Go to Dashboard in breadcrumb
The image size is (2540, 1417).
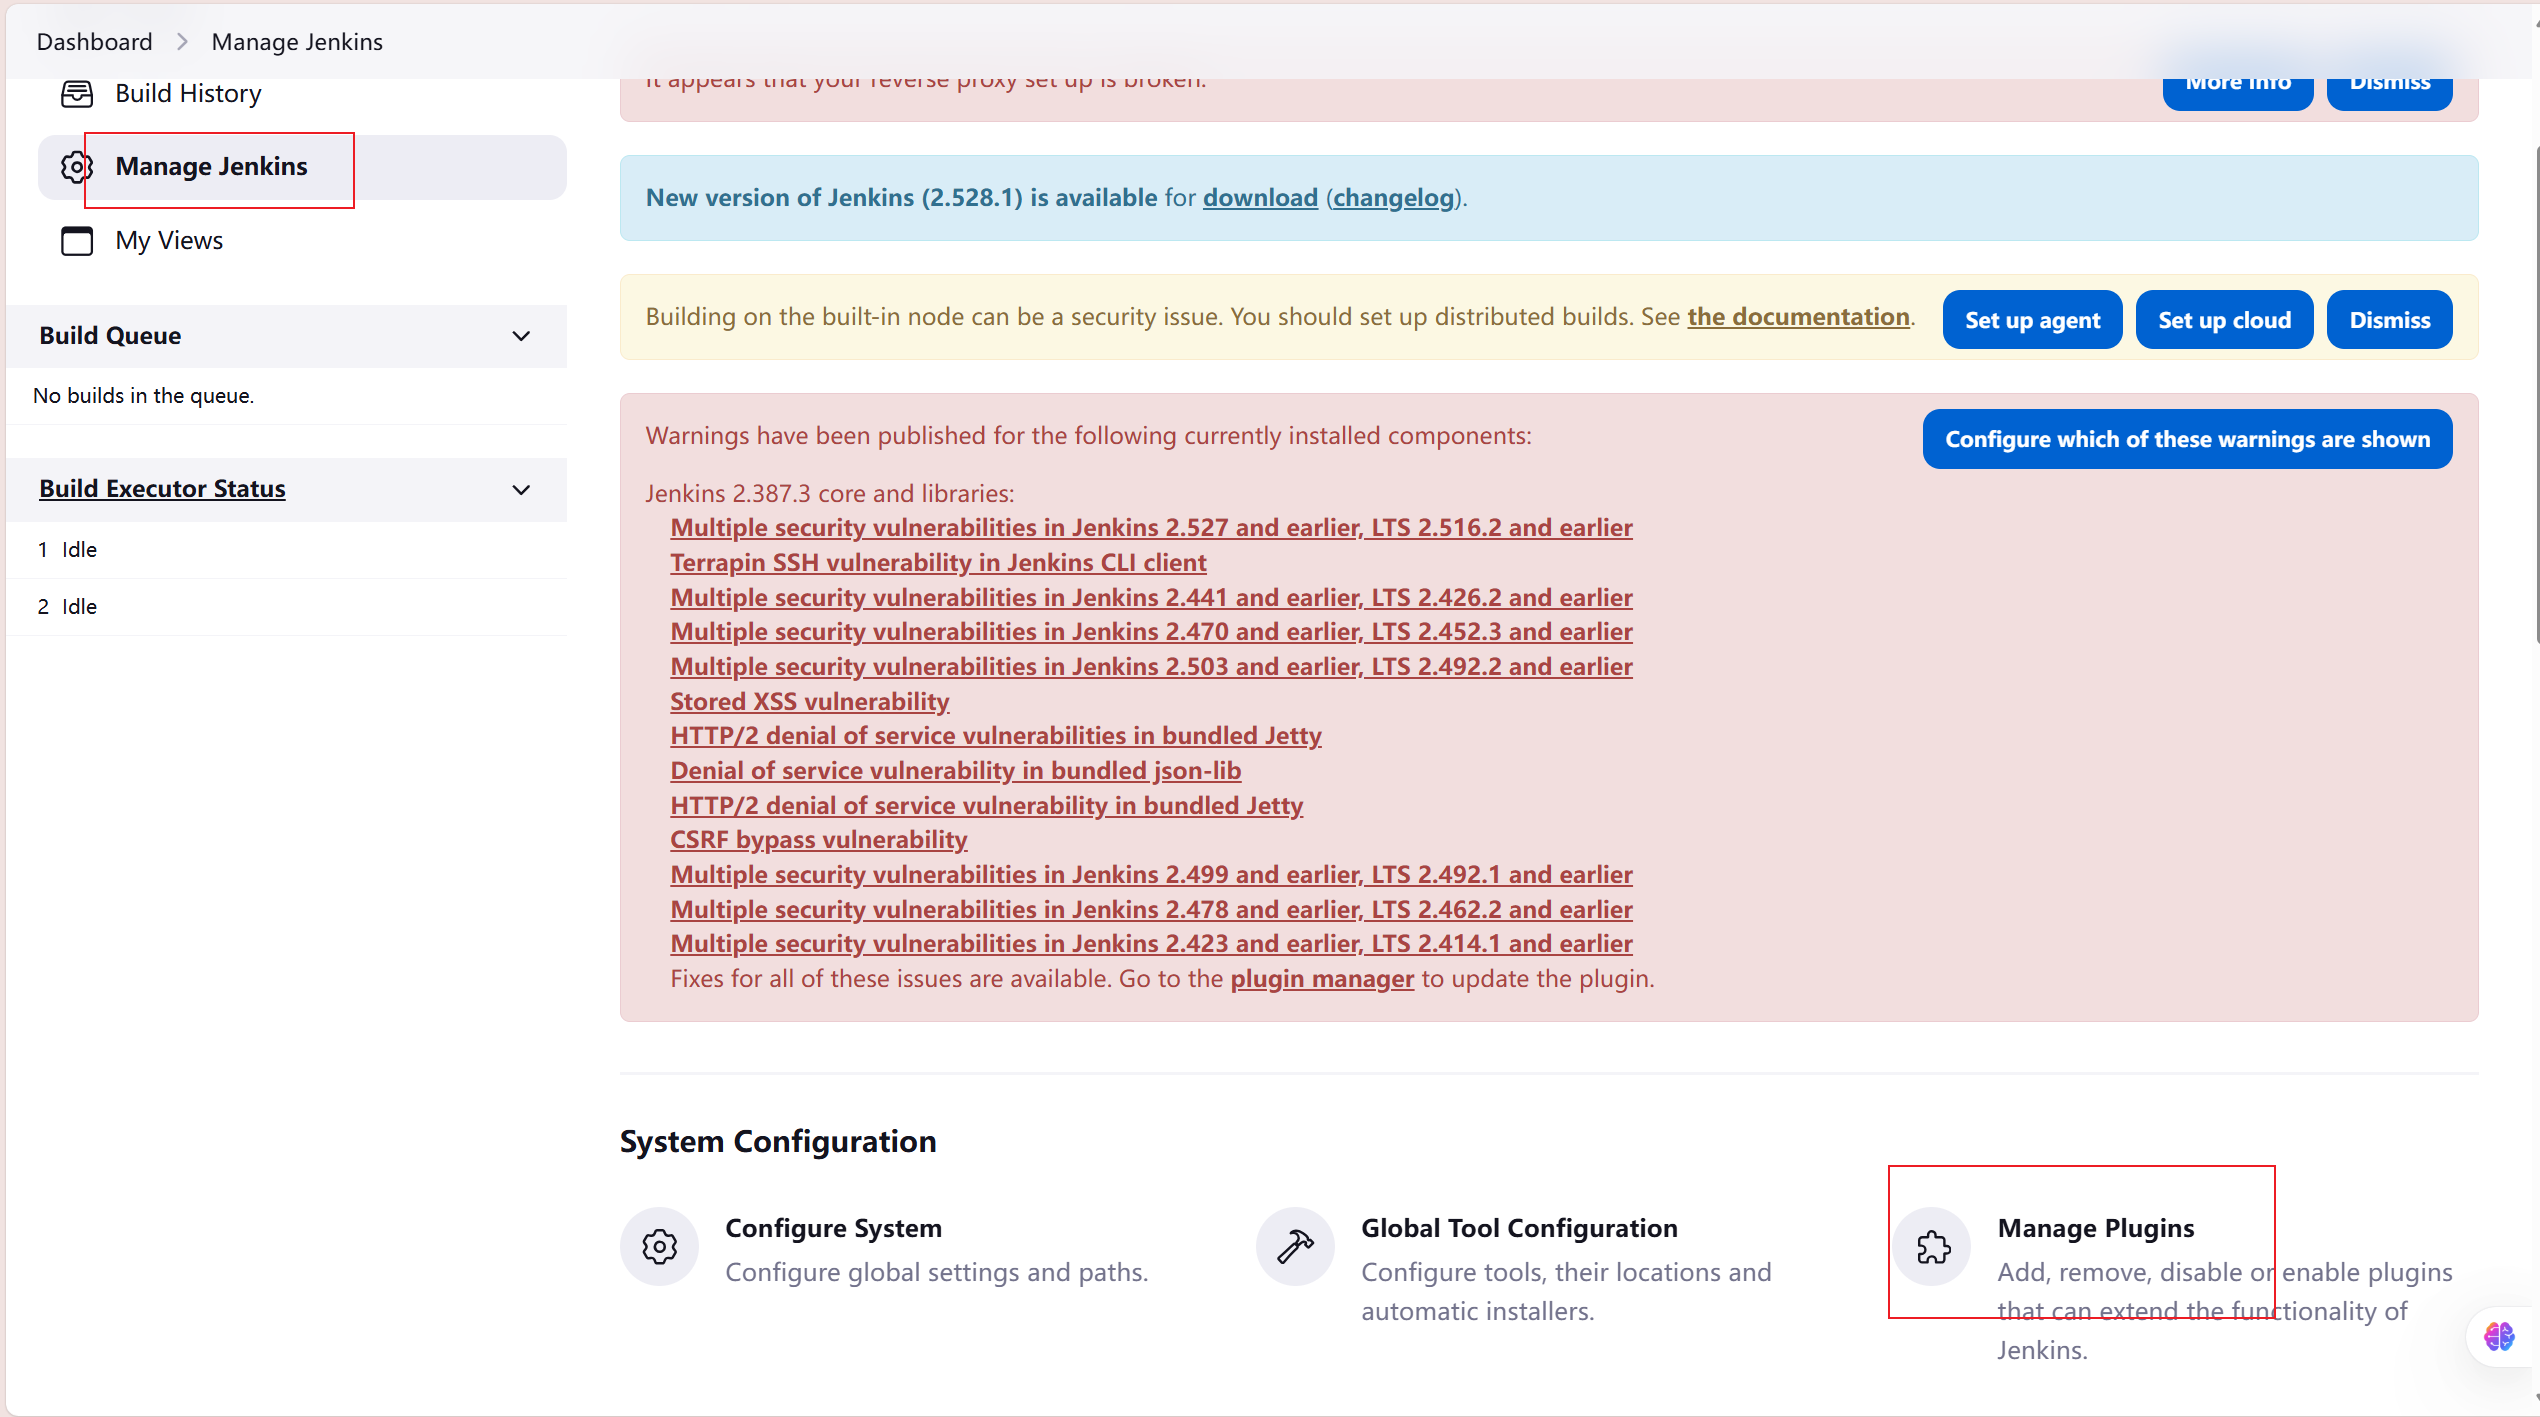point(94,42)
